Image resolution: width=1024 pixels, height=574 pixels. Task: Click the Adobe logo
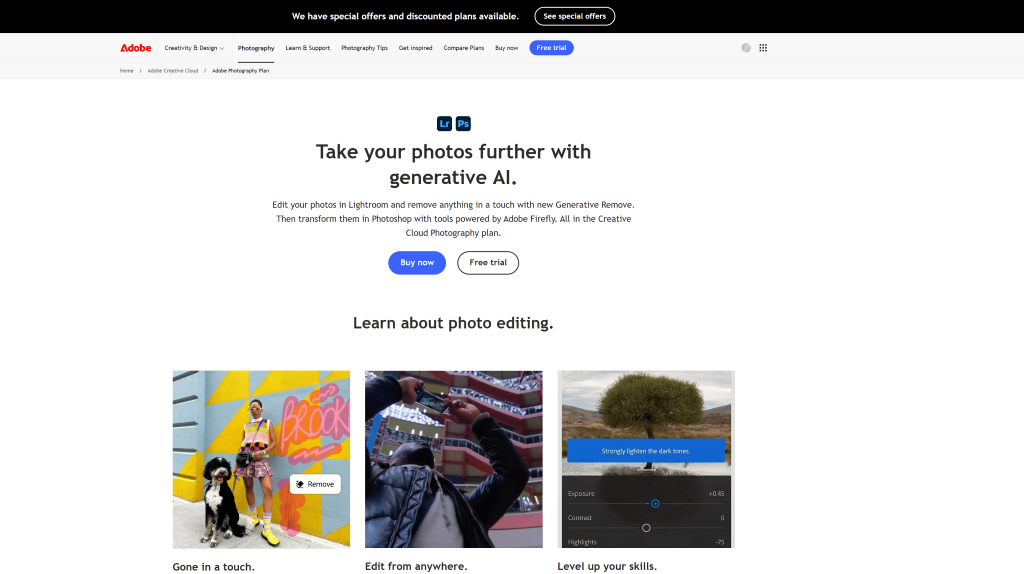click(135, 48)
